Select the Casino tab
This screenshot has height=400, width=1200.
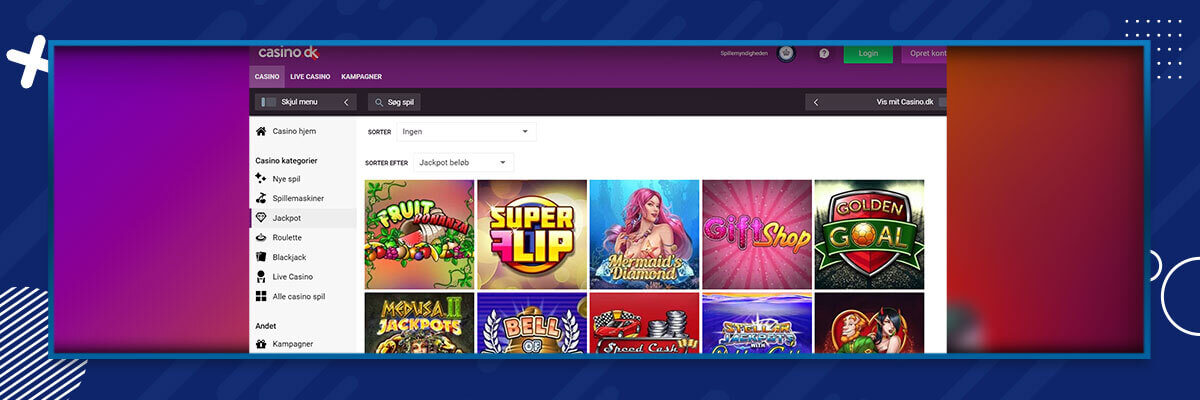(267, 77)
